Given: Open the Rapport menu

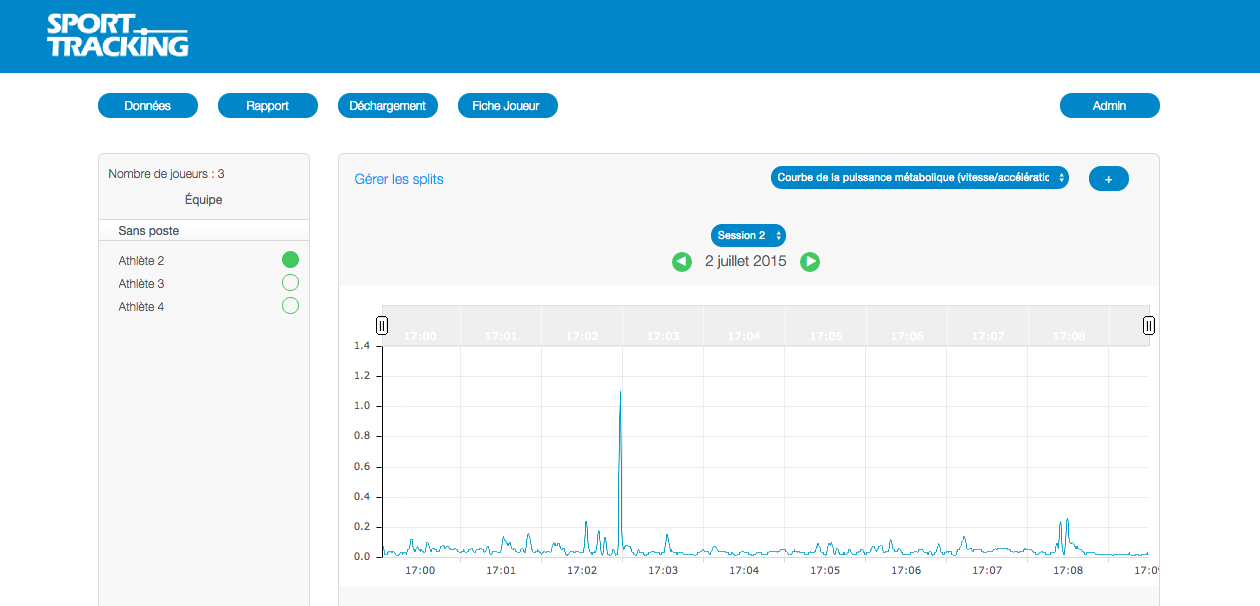Looking at the screenshot, I should click(268, 106).
